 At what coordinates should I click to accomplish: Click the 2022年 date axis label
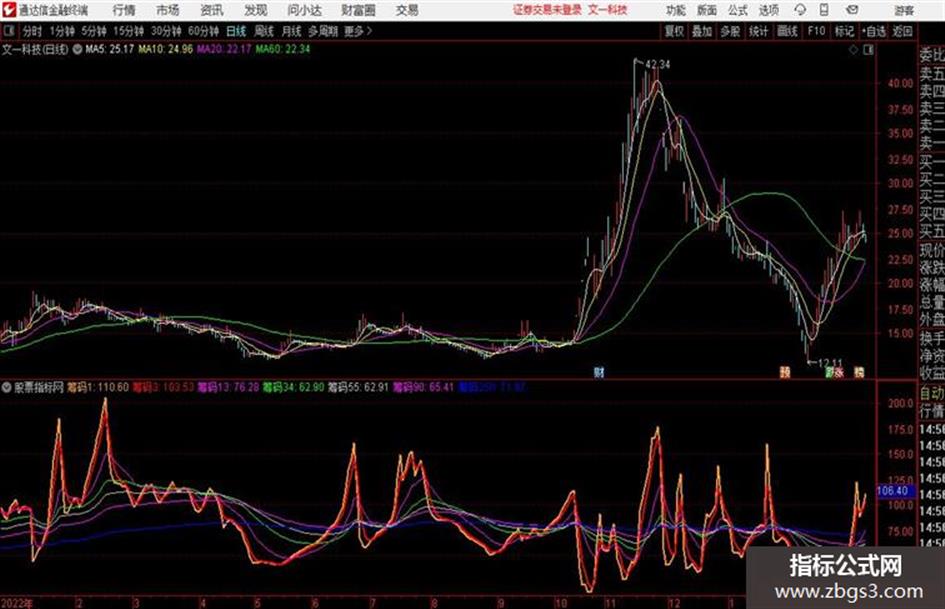[x=16, y=603]
